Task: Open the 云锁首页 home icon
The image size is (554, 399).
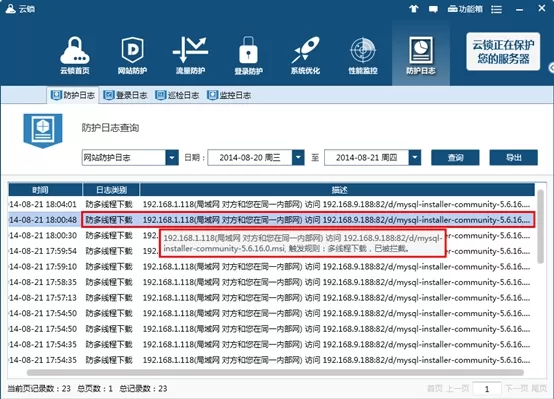Action: click(x=75, y=55)
